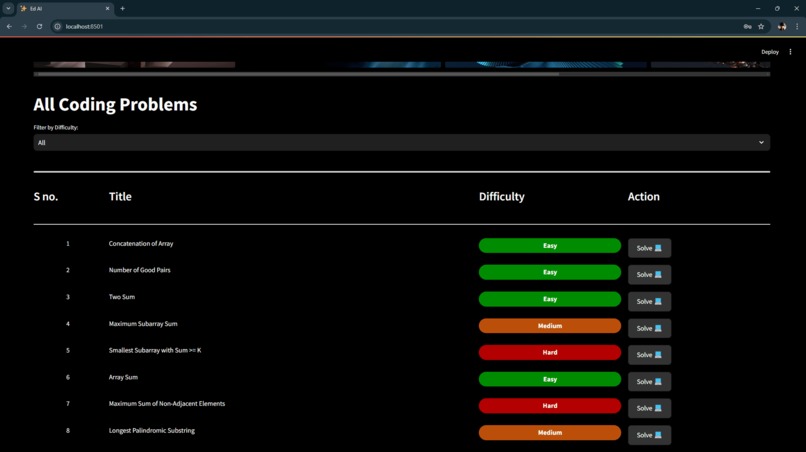The width and height of the screenshot is (806, 452).
Task: Click the Easy badge for Array Sum
Action: tap(549, 379)
